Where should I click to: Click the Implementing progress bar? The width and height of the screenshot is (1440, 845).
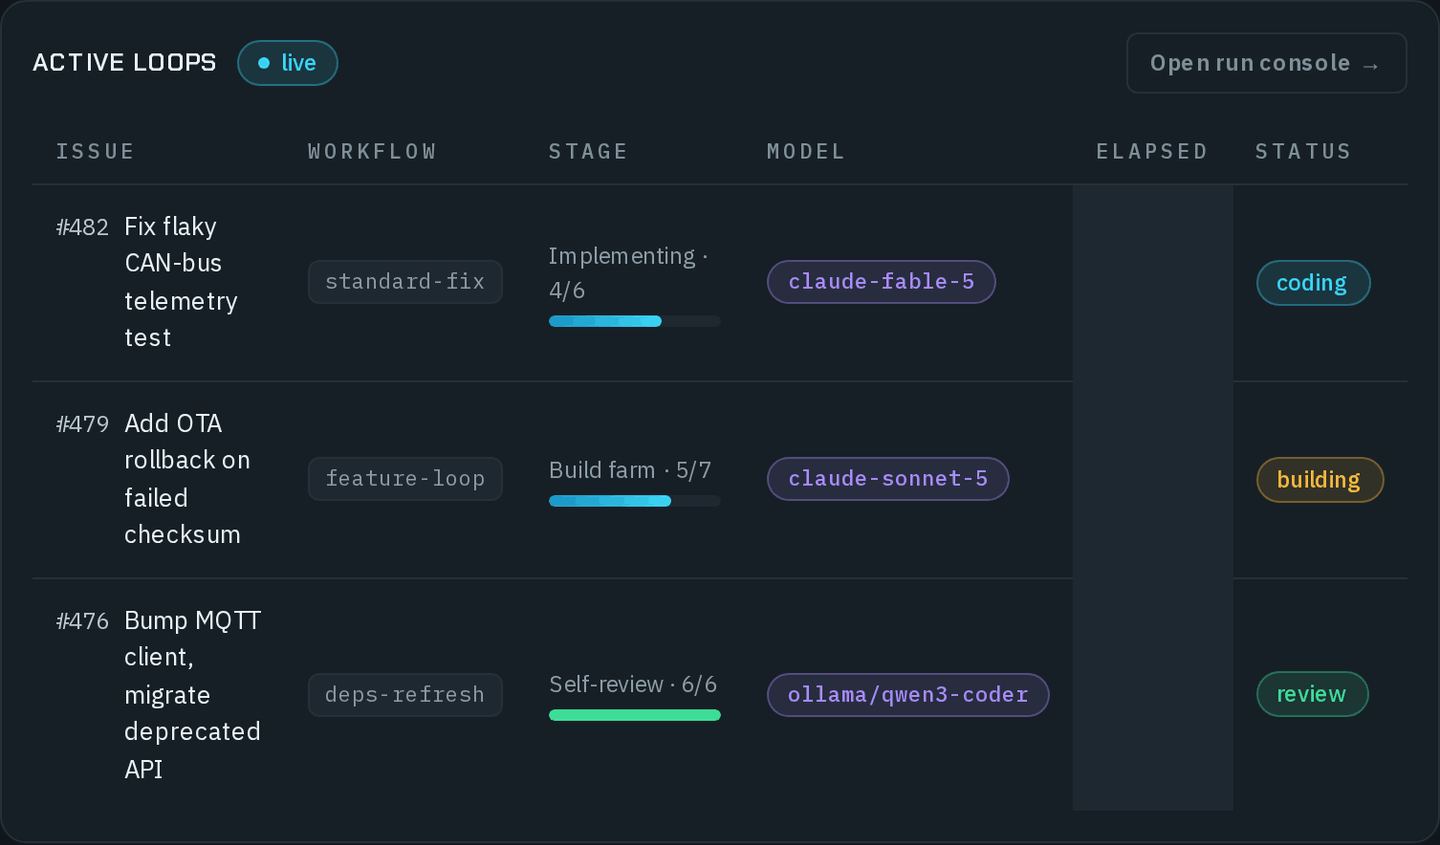tap(635, 321)
